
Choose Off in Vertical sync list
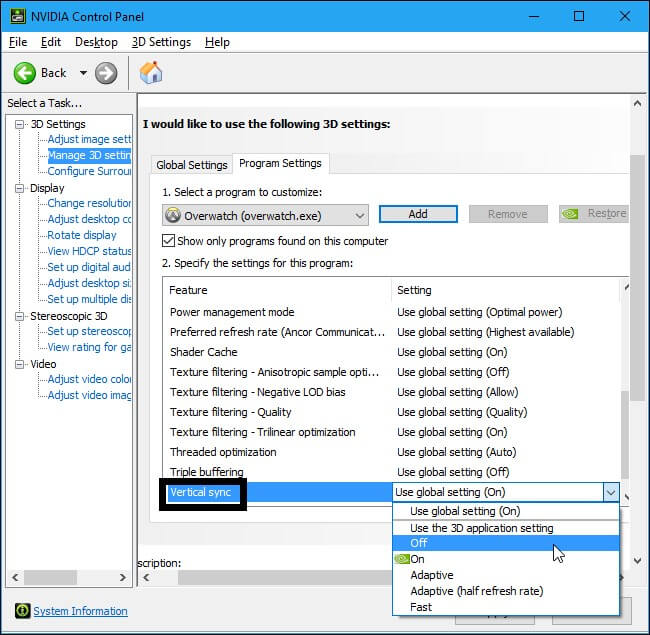(506, 543)
